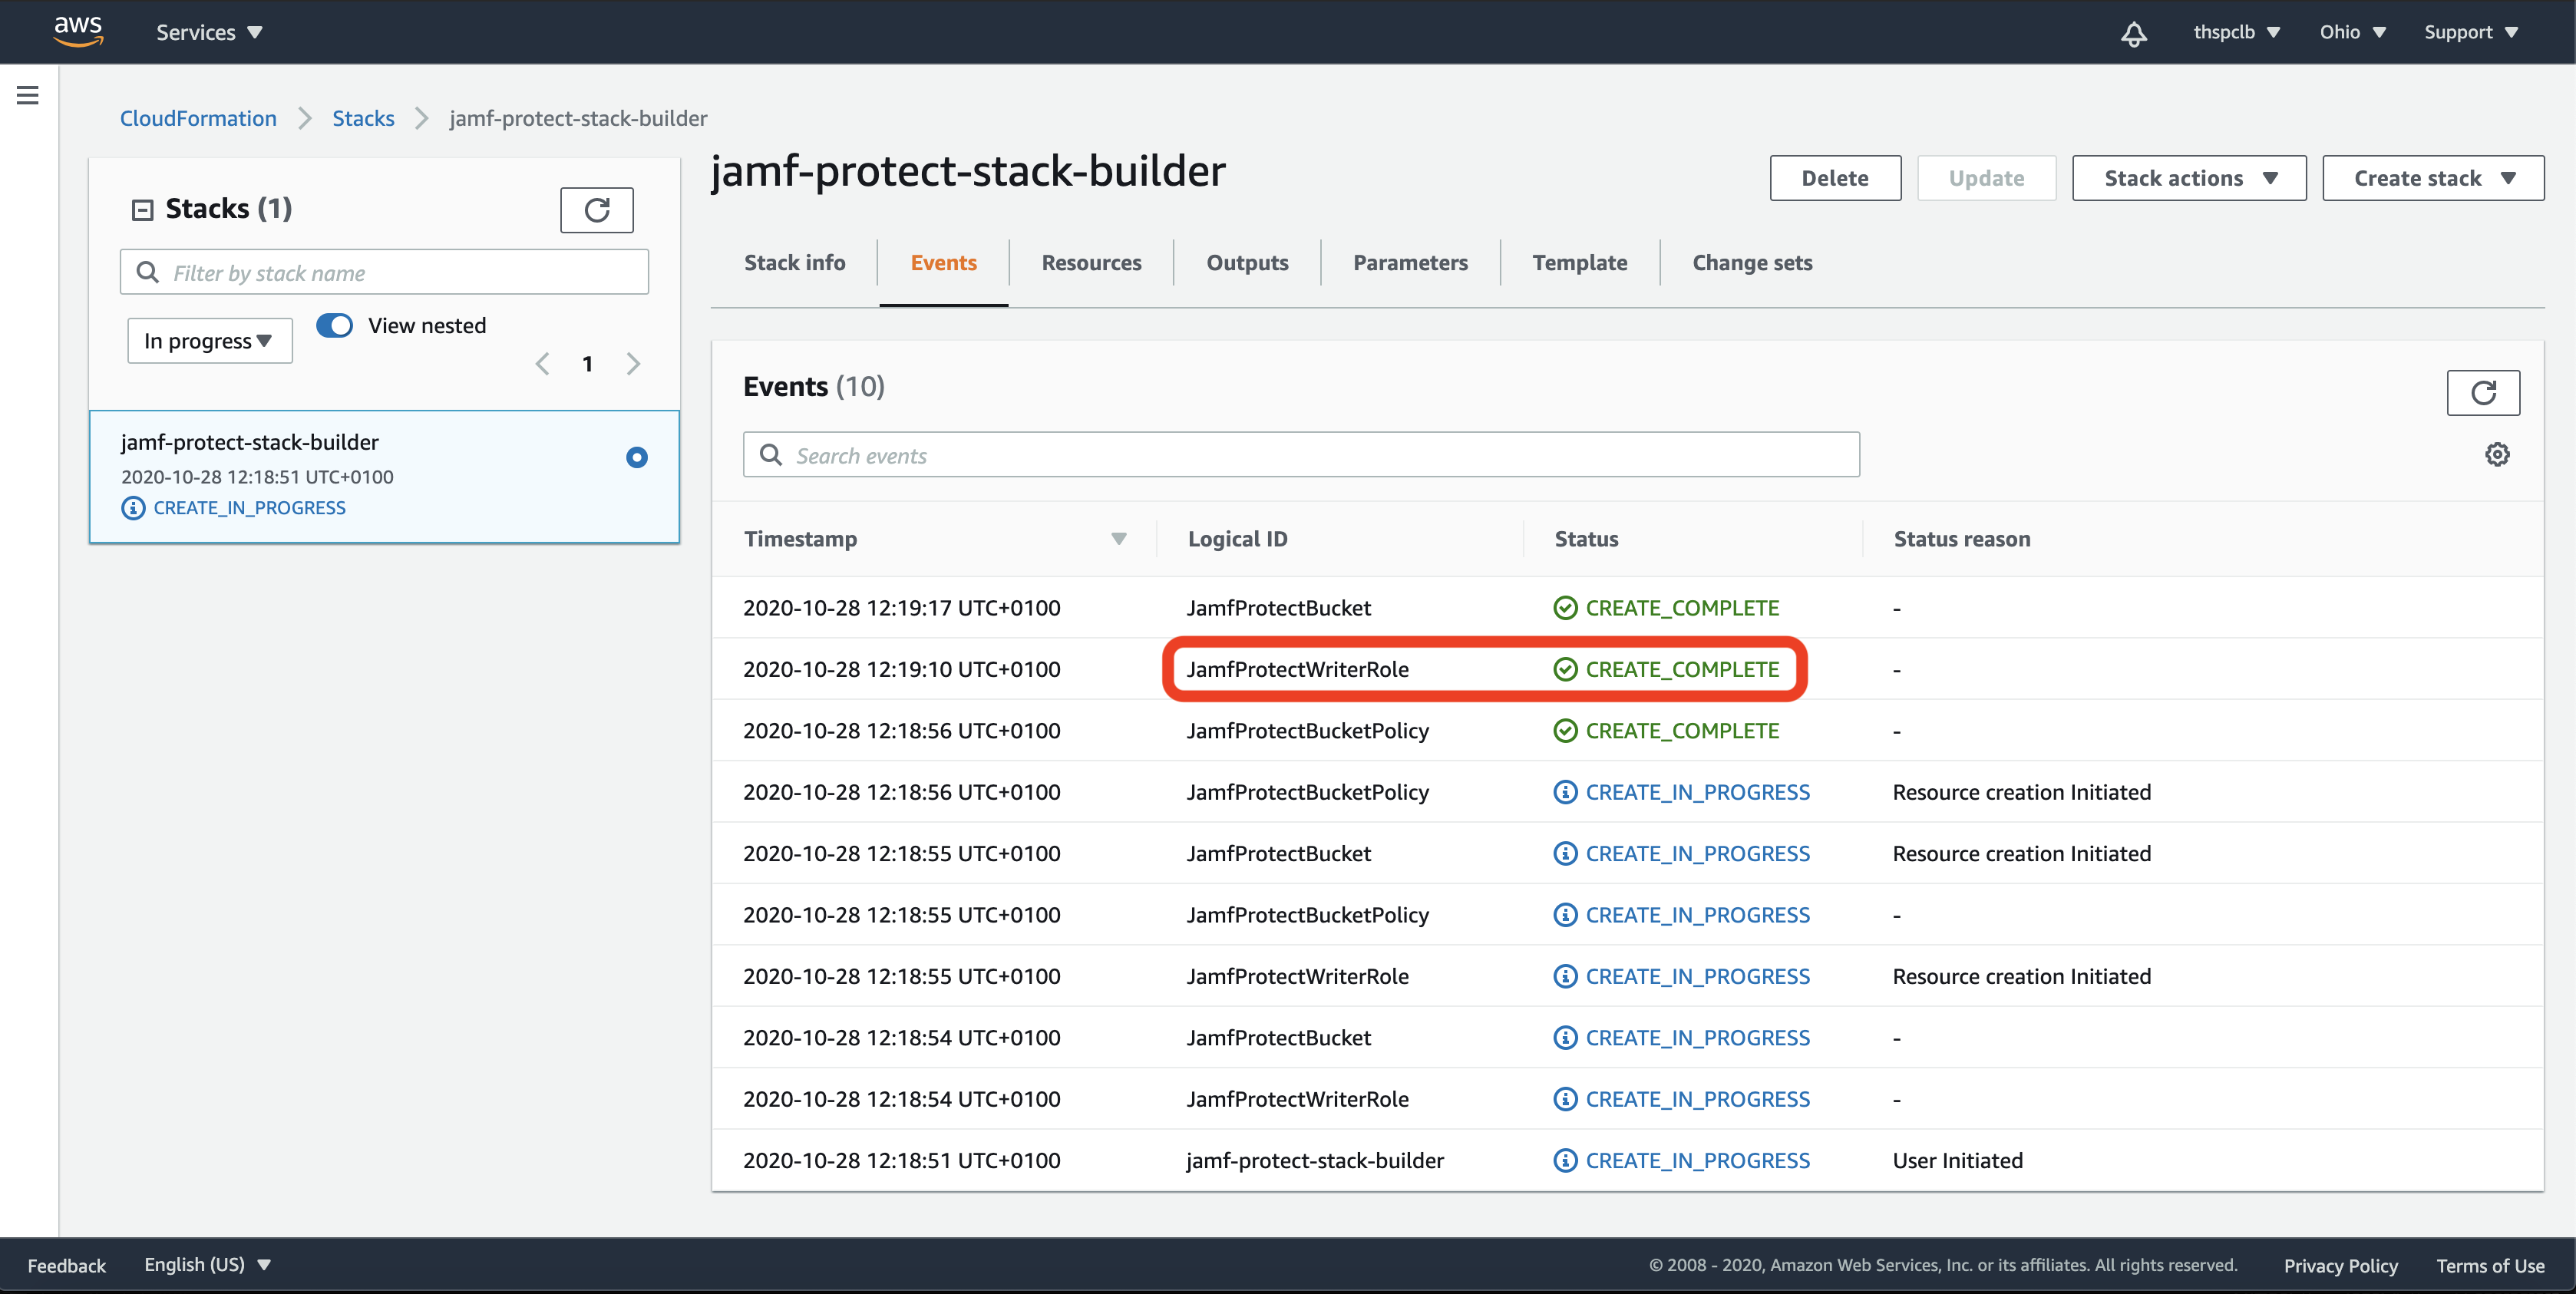
Task: Collapse the Stacks panel icon
Action: pyautogui.click(x=143, y=210)
